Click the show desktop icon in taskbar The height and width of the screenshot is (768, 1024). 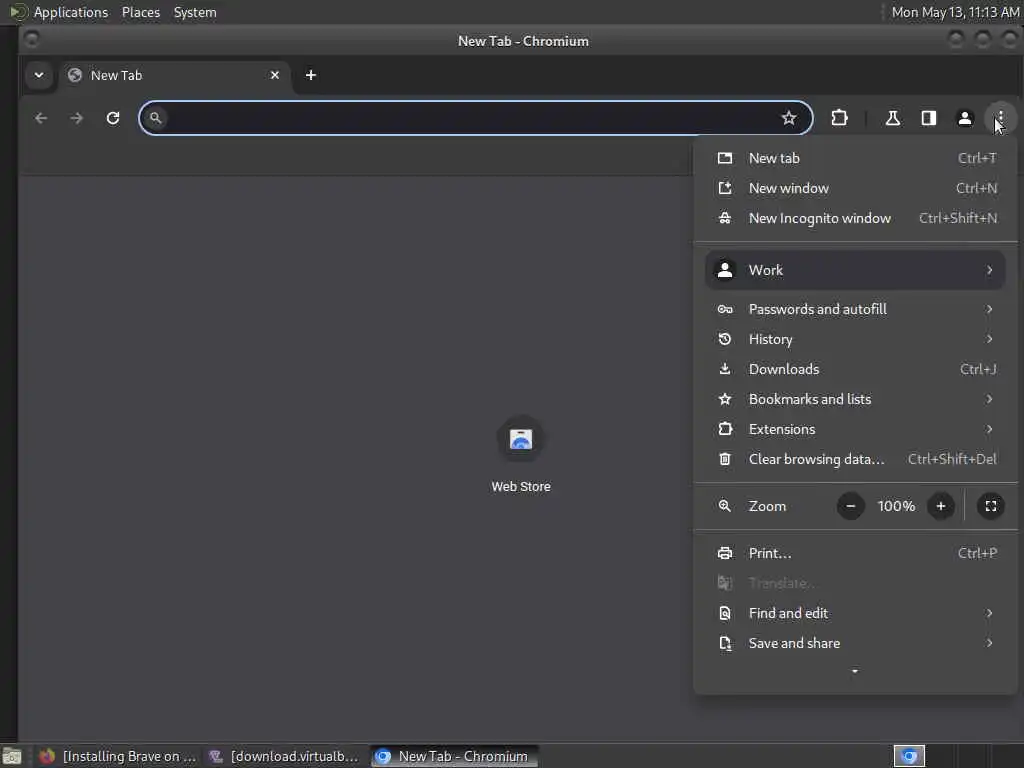click(x=12, y=757)
